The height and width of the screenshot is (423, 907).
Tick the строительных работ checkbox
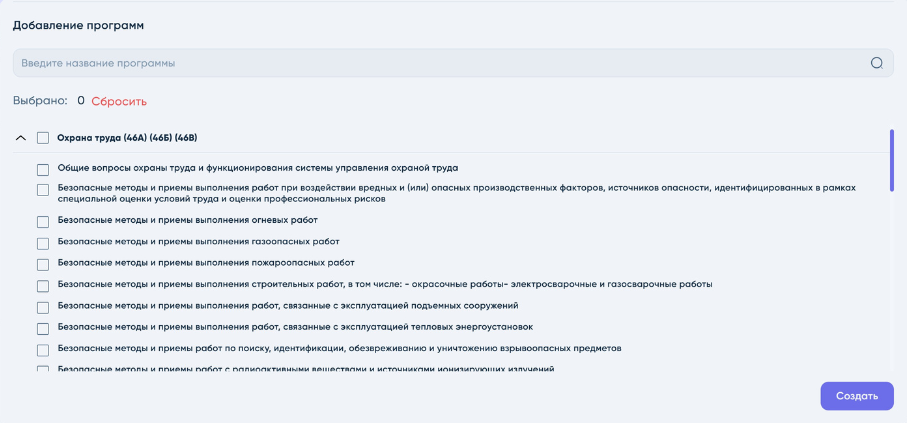(x=43, y=286)
